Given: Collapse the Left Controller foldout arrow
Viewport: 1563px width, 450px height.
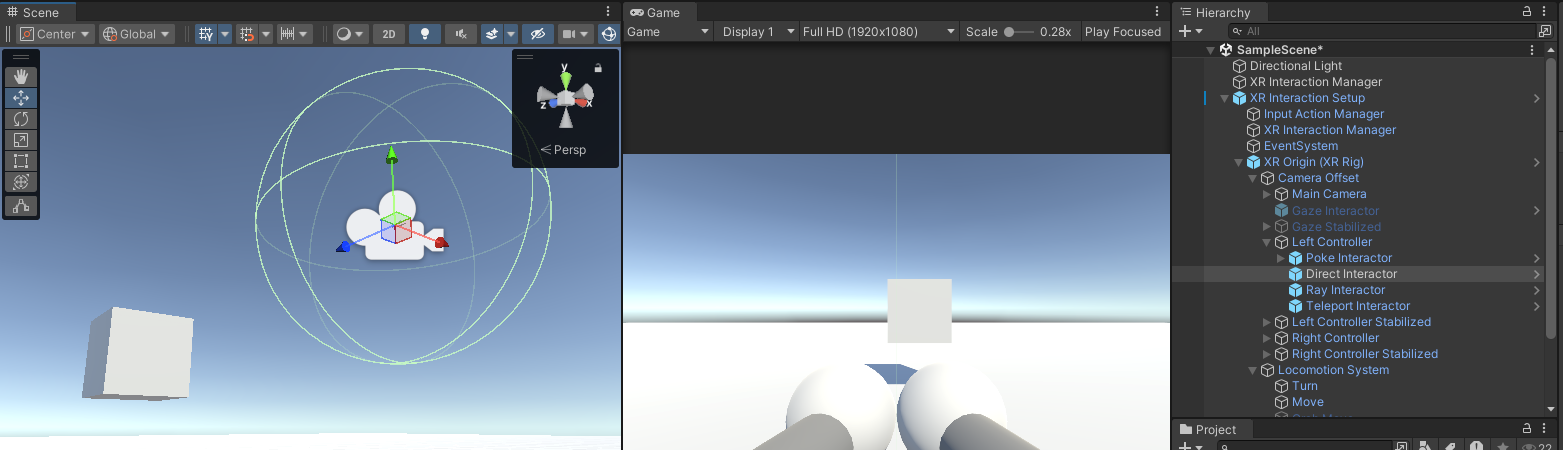Looking at the screenshot, I should pos(1266,242).
